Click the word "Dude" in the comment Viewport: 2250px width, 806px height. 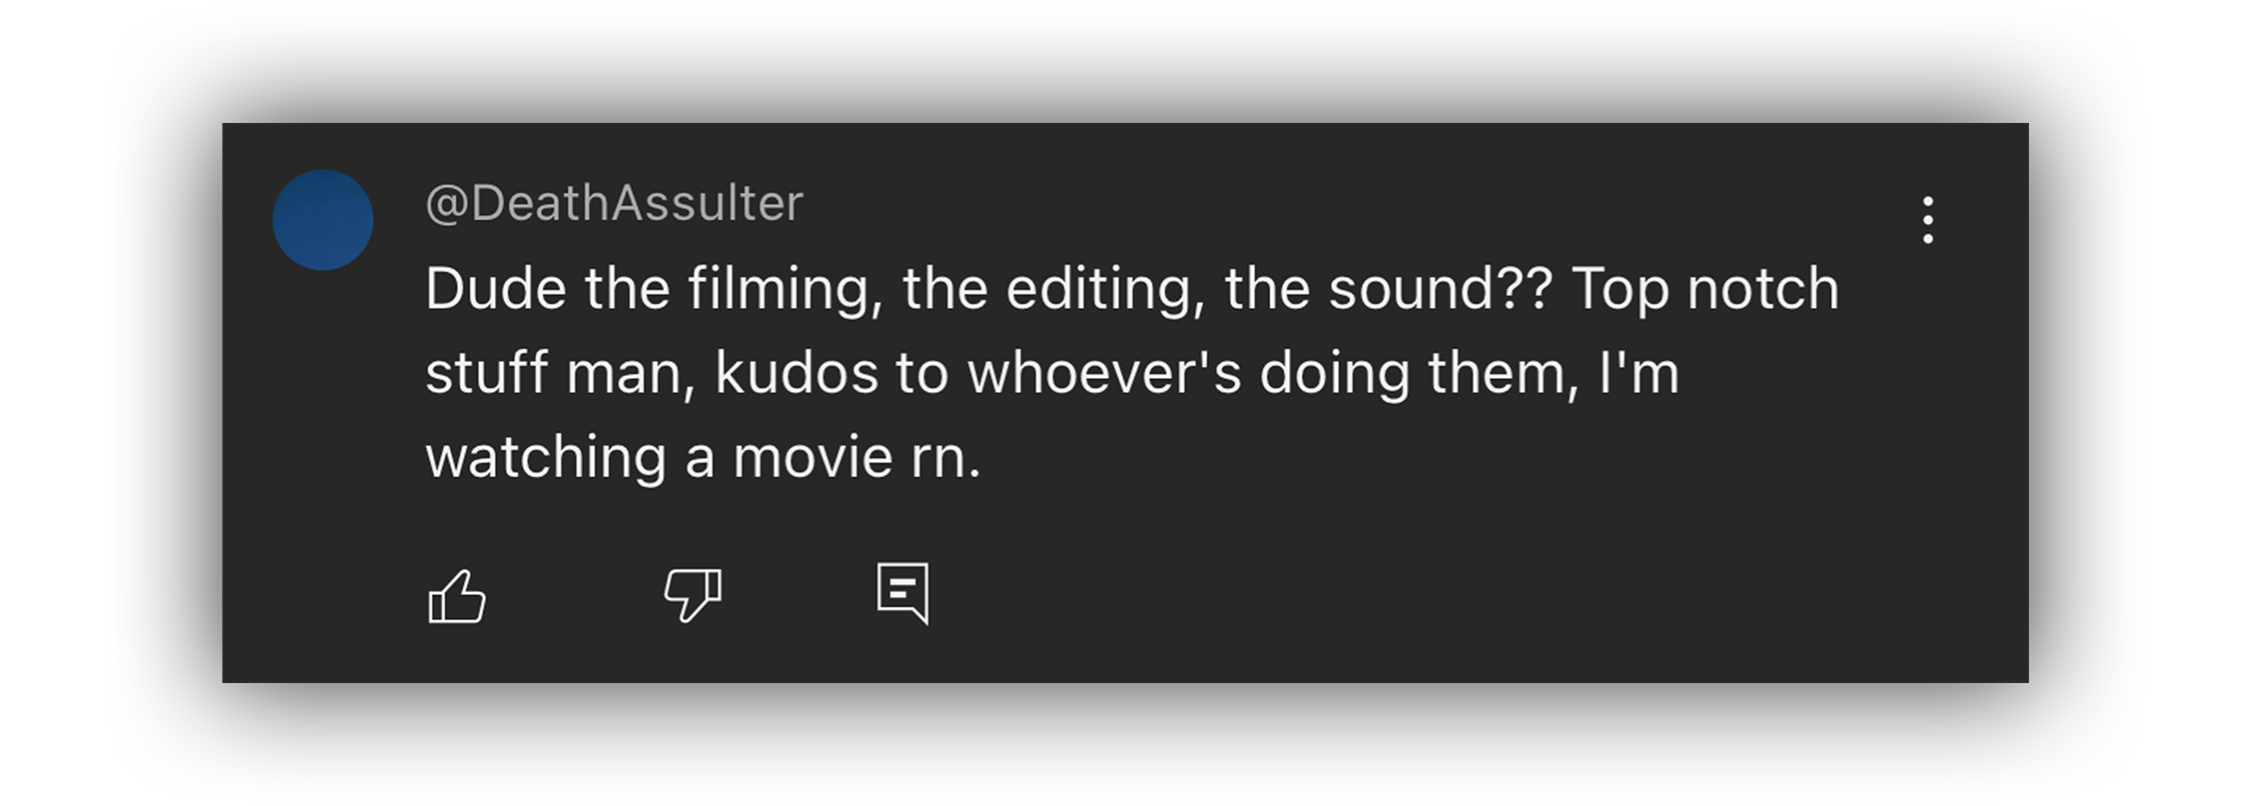click(496, 289)
